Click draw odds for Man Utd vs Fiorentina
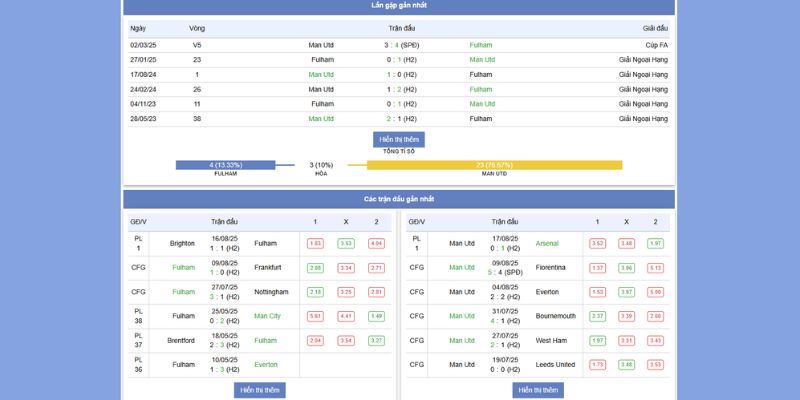Image resolution: width=800 pixels, height=400 pixels. (x=626, y=268)
